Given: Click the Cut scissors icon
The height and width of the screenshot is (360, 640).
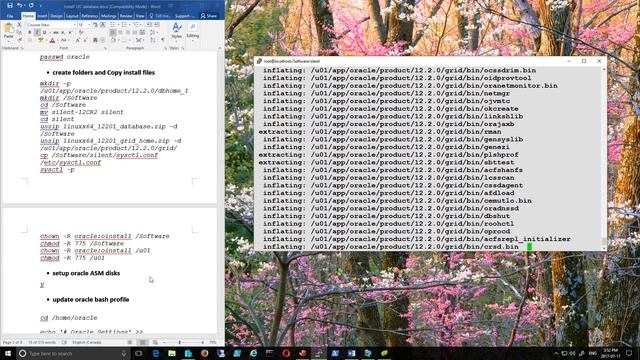Looking at the screenshot, I should pos(19,24).
